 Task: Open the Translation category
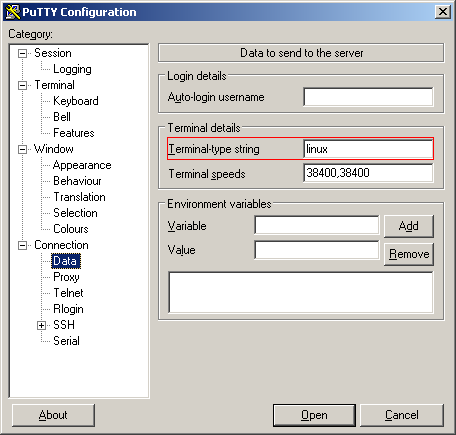click(79, 197)
